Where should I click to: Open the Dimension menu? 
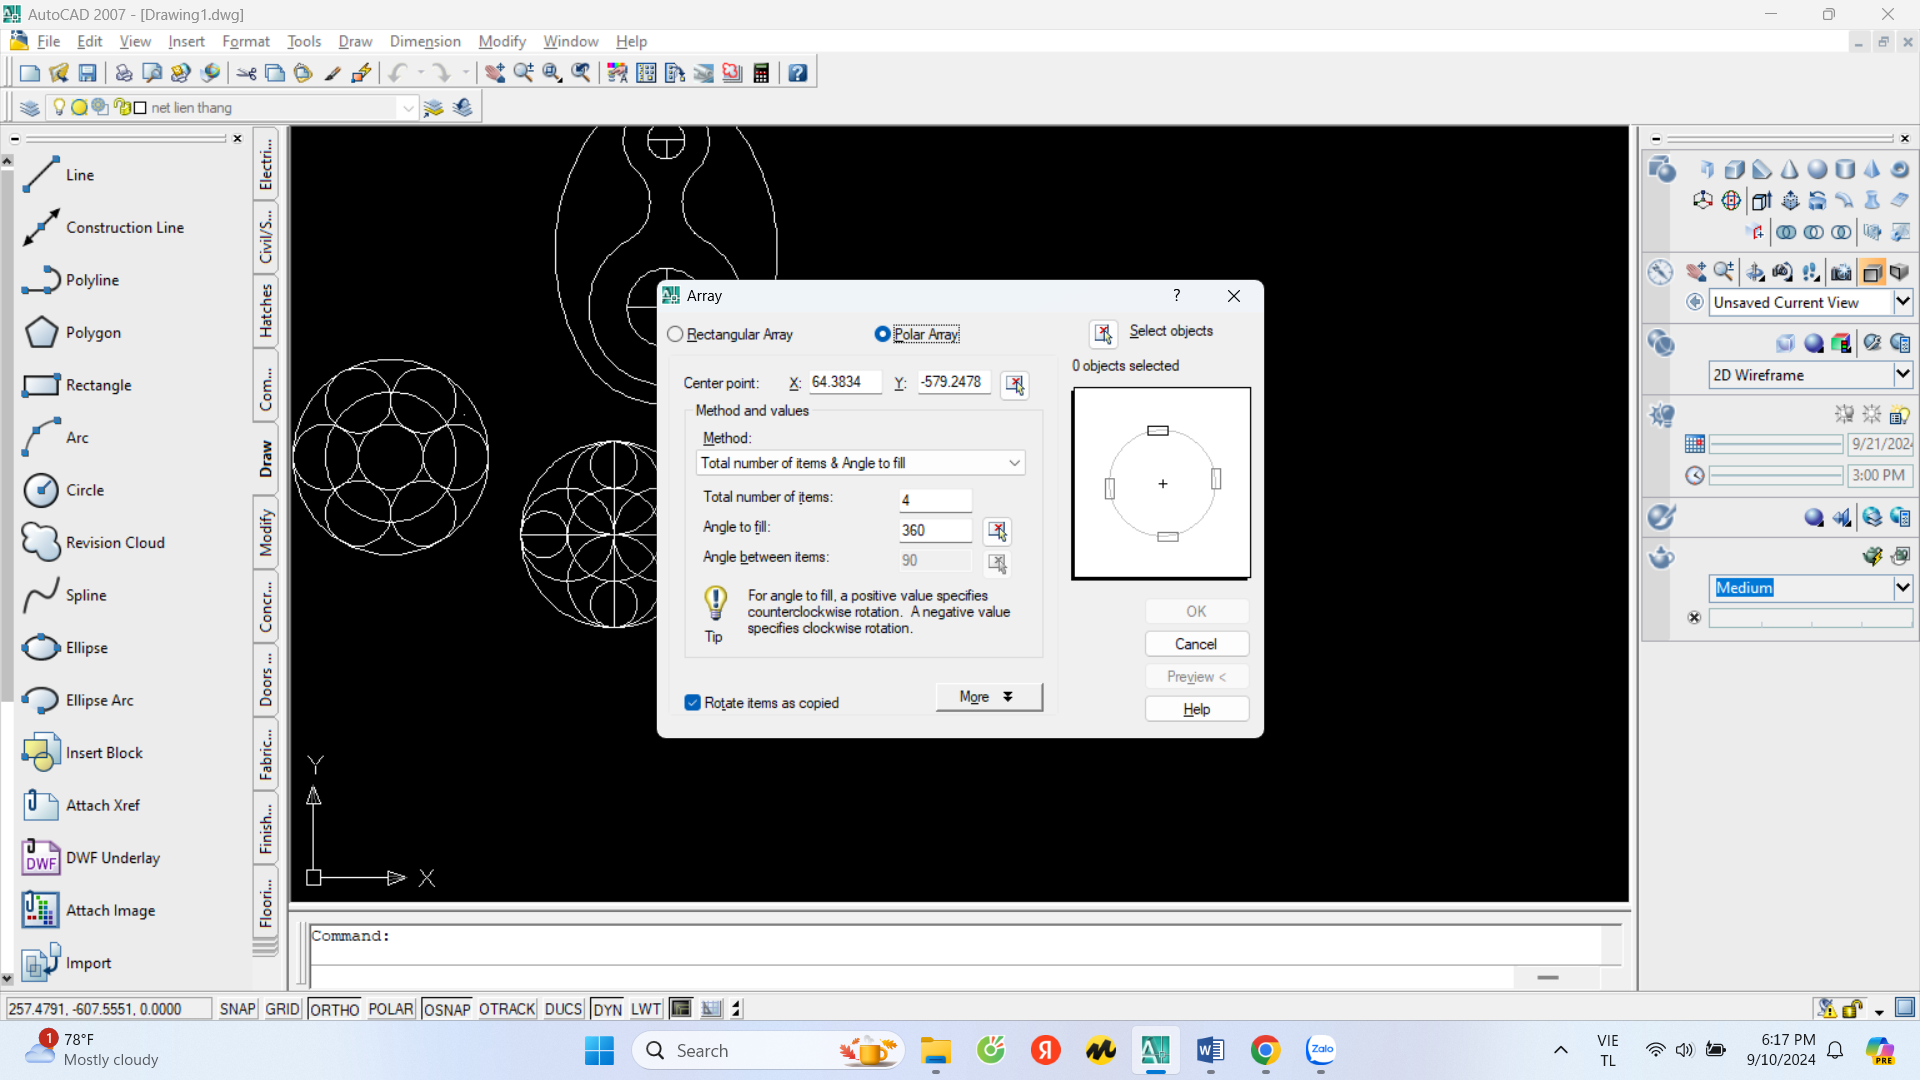tap(425, 41)
